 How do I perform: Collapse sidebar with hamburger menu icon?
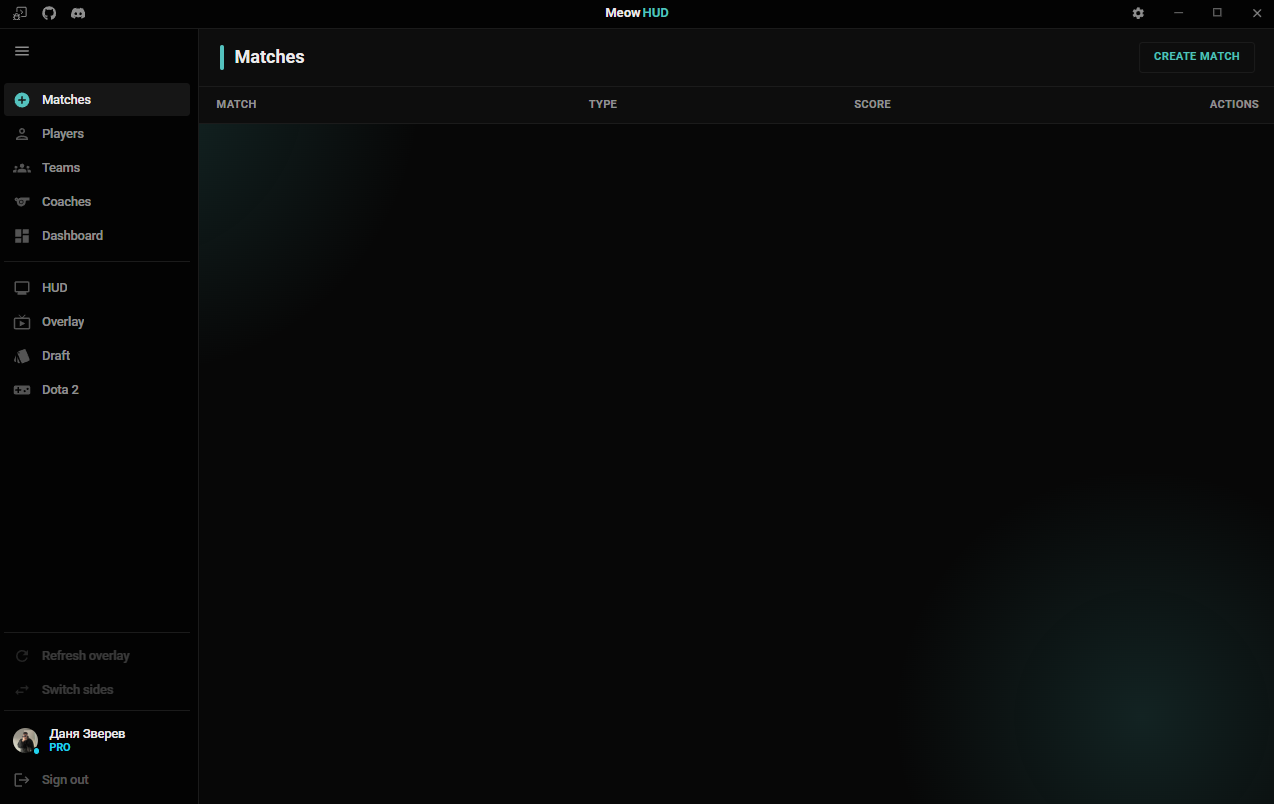click(x=22, y=51)
